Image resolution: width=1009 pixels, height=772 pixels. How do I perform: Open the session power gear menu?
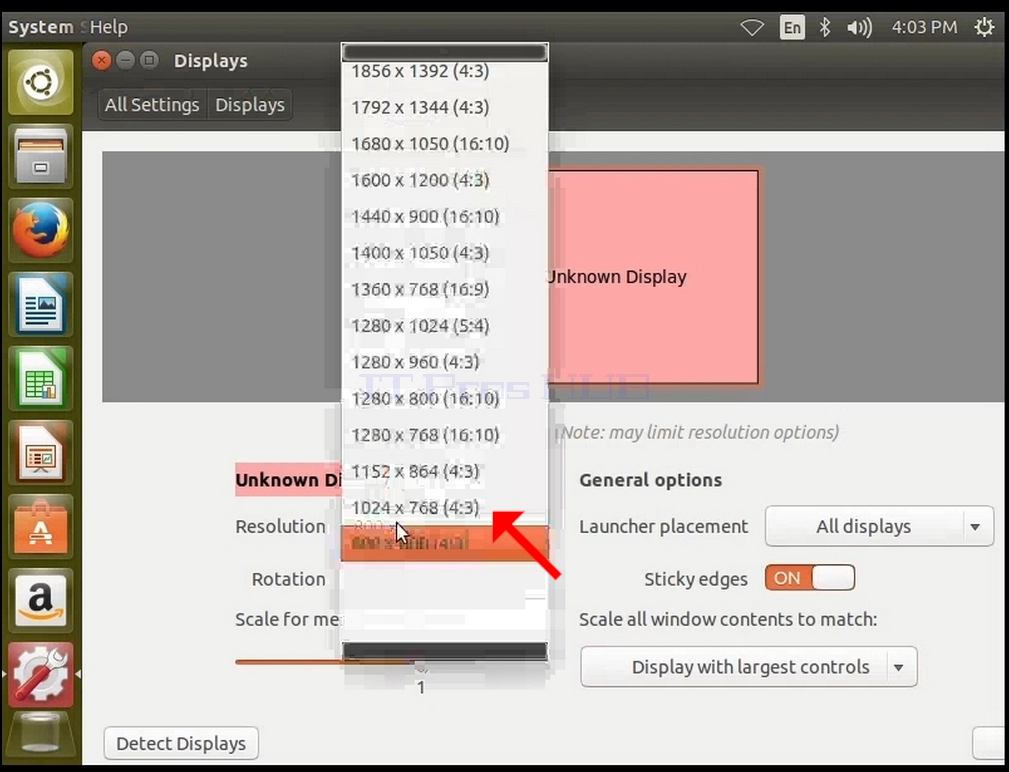(x=984, y=27)
